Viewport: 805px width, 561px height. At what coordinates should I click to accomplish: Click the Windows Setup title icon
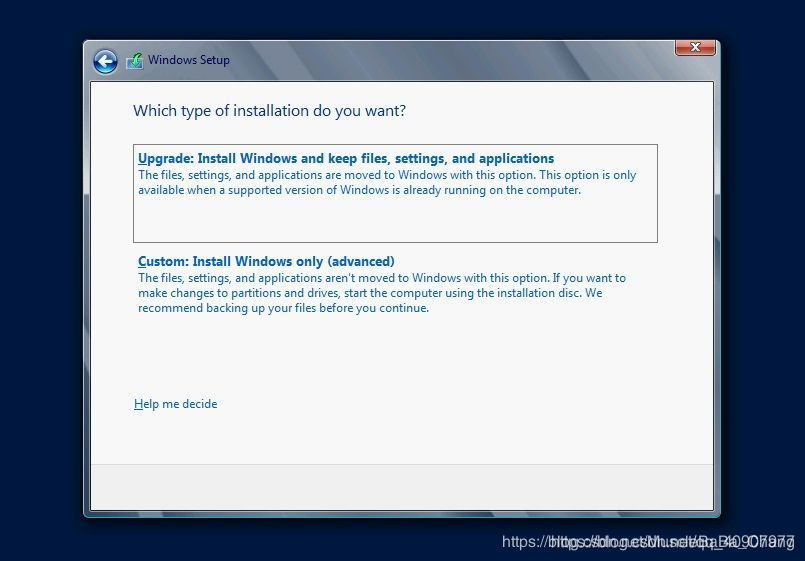(135, 61)
